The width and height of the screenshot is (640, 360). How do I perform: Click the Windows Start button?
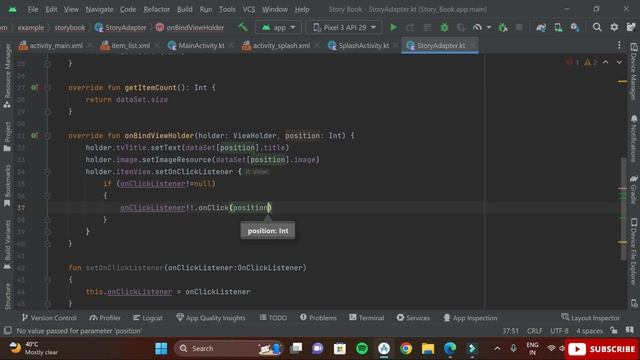(161, 349)
